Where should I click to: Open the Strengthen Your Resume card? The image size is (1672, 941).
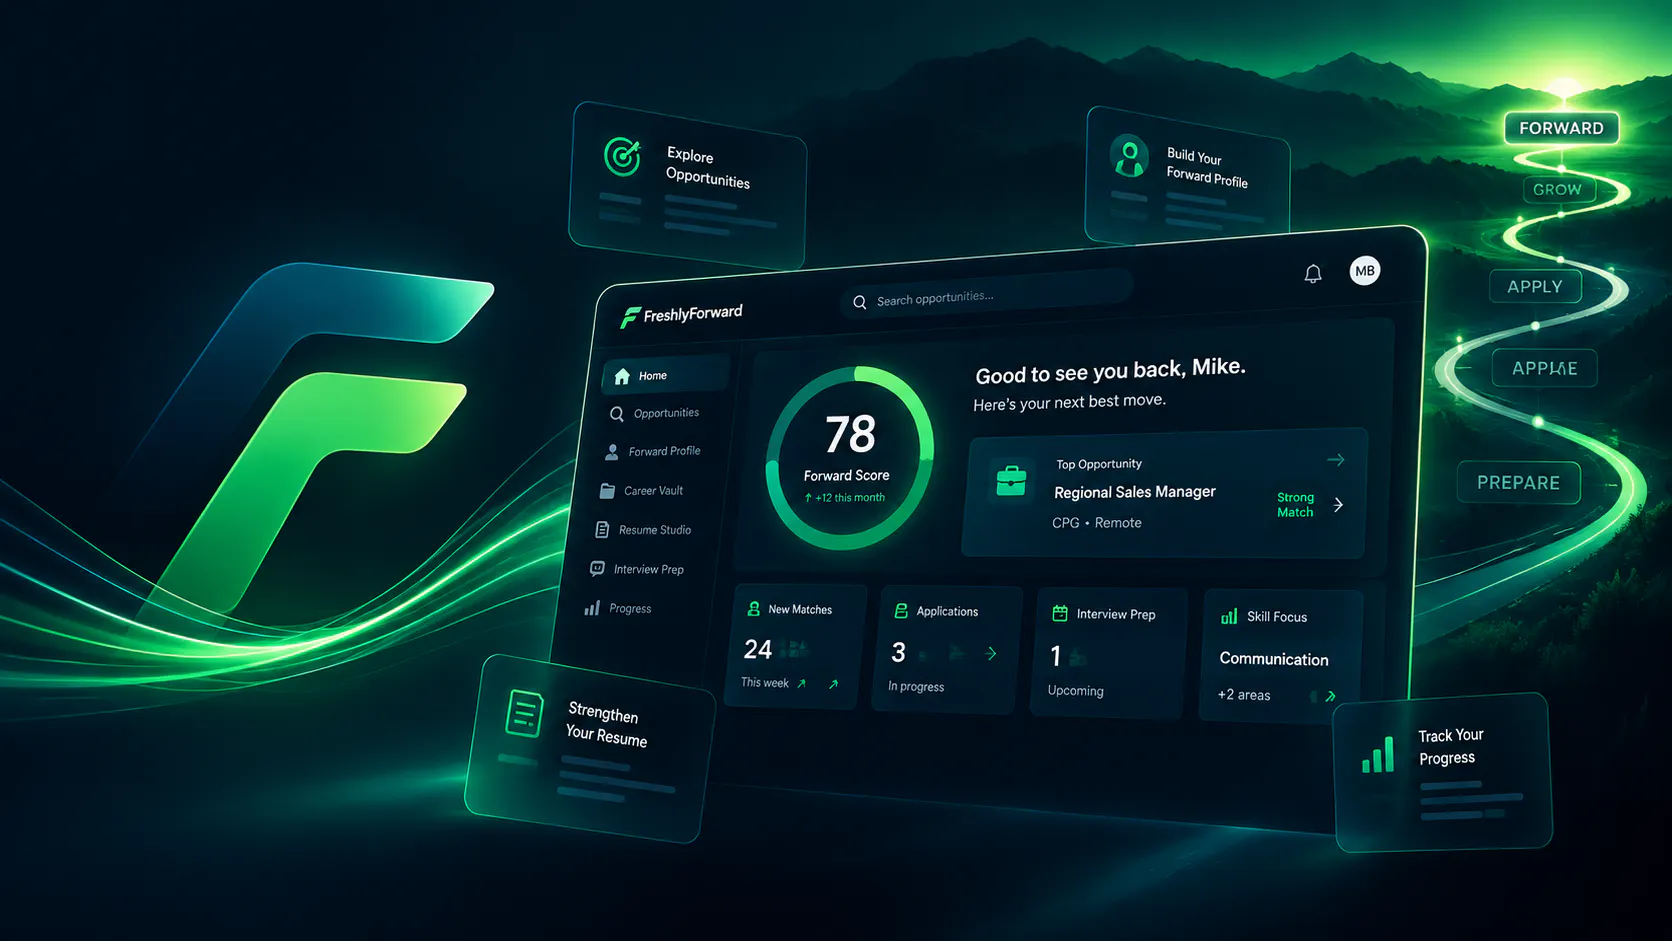591,748
